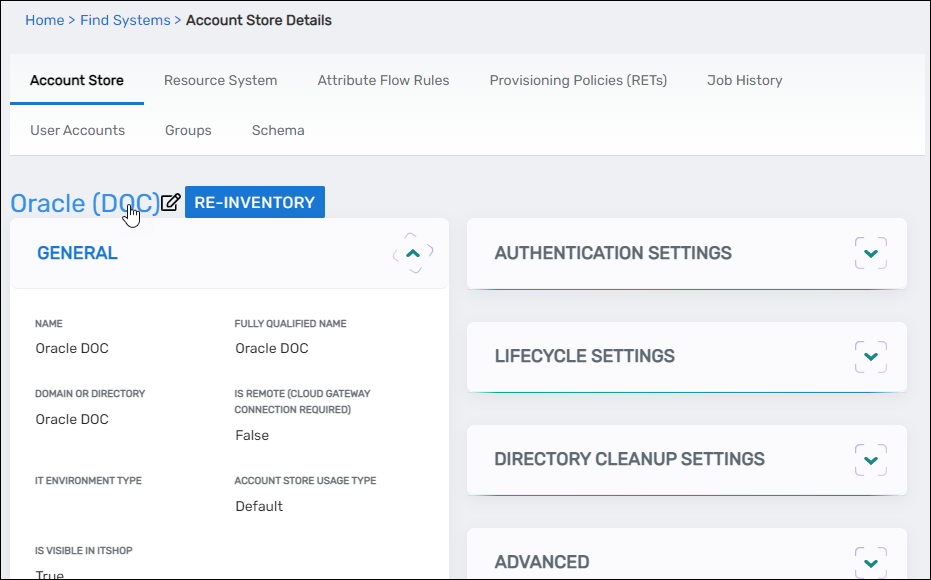Screen dimensions: 931x580
Task: Select the Account Store tab
Action: (77, 80)
